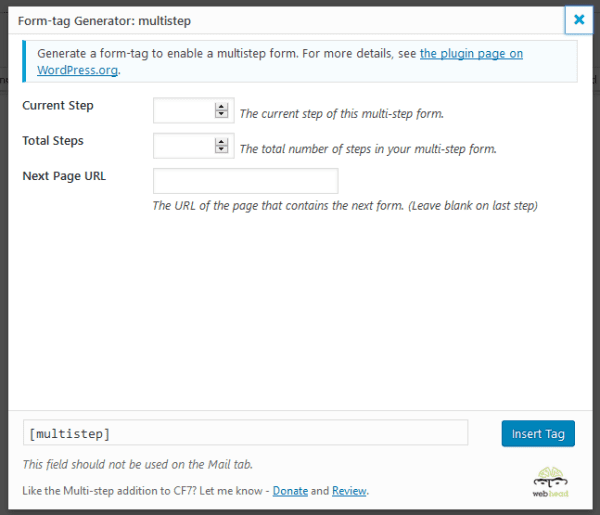The height and width of the screenshot is (515, 600).
Task: Click the Next Page URL help description
Action: pyautogui.click(x=345, y=206)
